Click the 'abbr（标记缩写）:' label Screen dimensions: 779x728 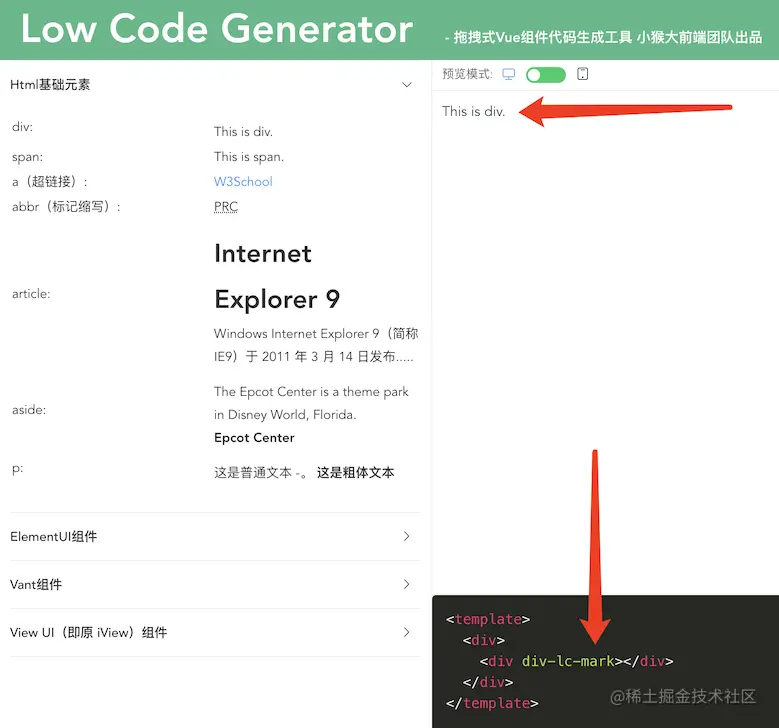(66, 206)
